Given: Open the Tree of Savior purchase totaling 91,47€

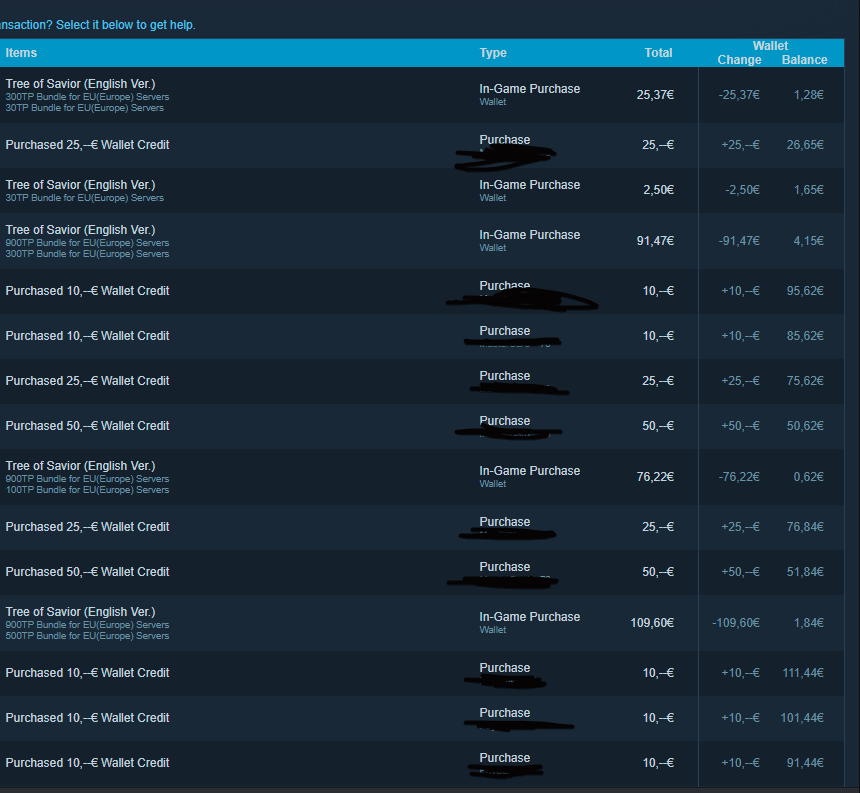Looking at the screenshot, I should tap(422, 241).
